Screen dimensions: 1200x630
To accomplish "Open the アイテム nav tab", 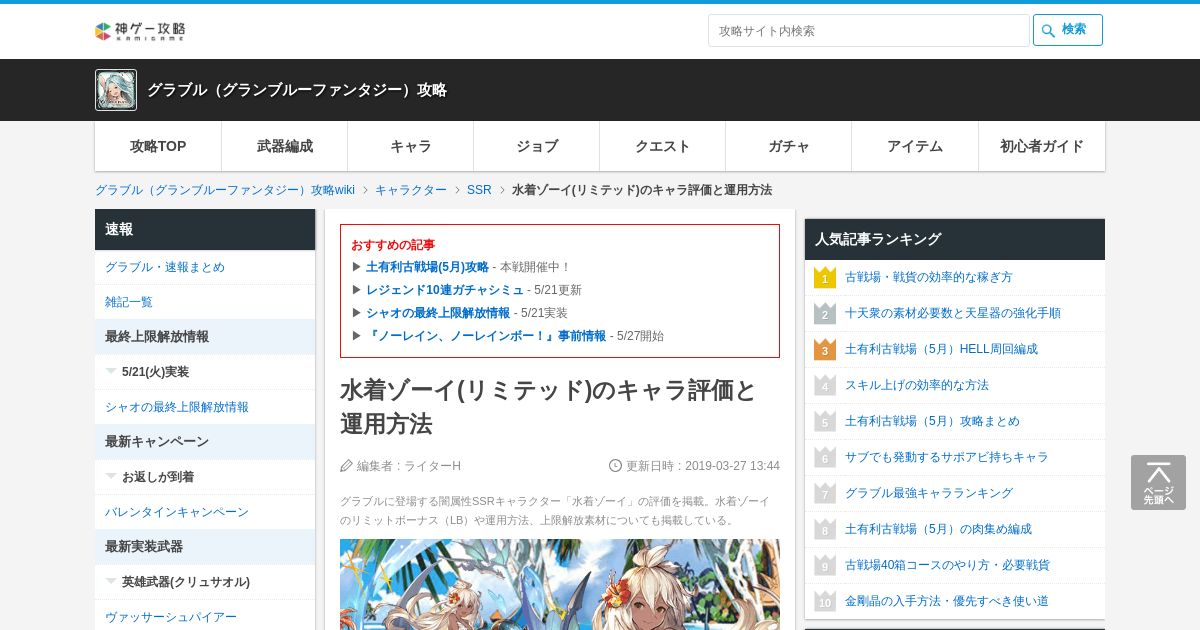I will [915, 146].
